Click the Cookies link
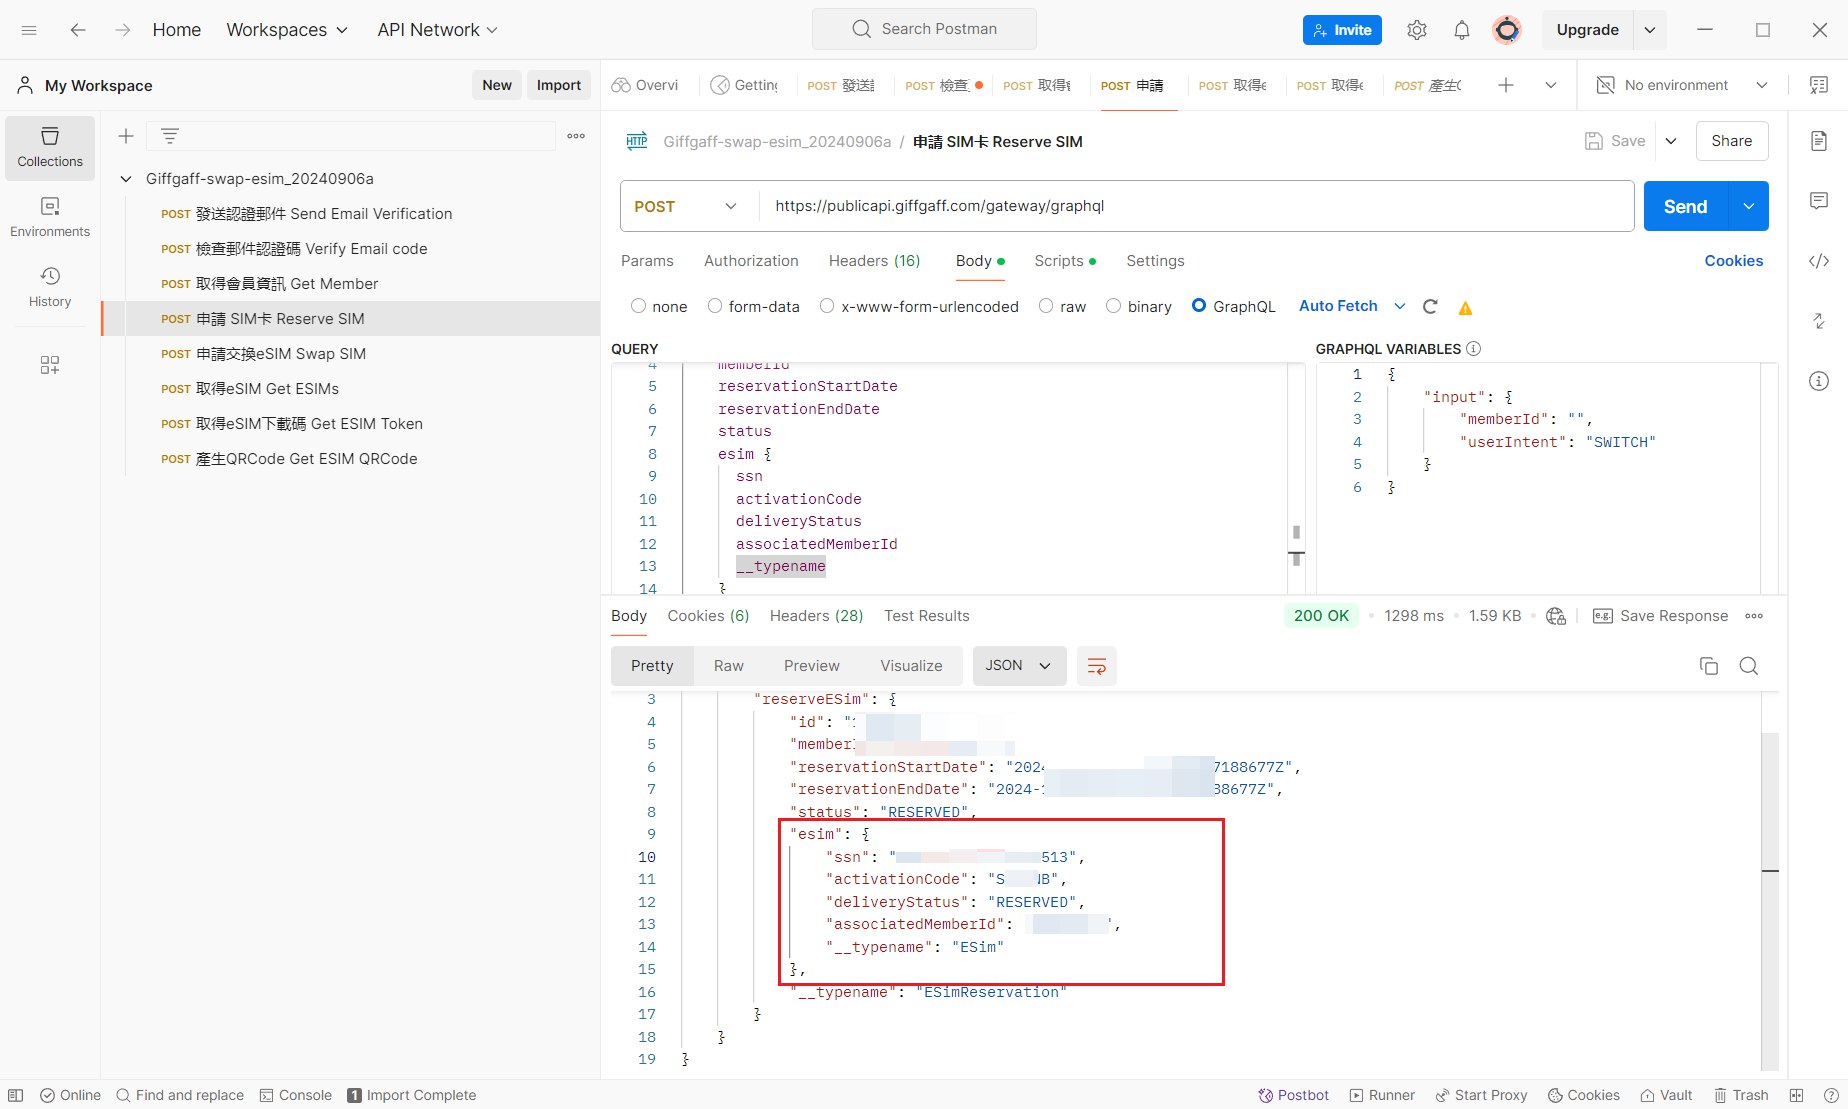1848x1109 pixels. tap(1733, 261)
